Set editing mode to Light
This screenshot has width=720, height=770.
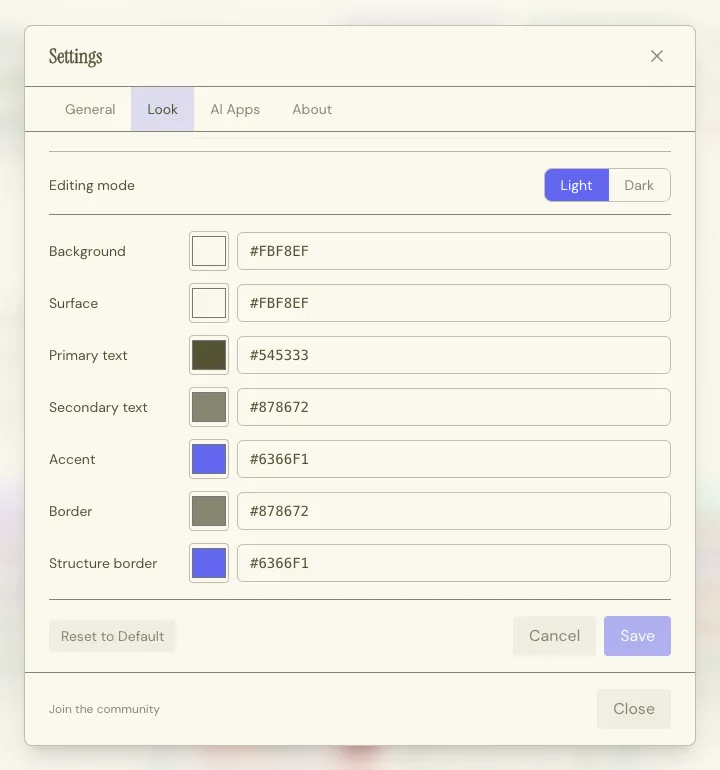coord(577,185)
